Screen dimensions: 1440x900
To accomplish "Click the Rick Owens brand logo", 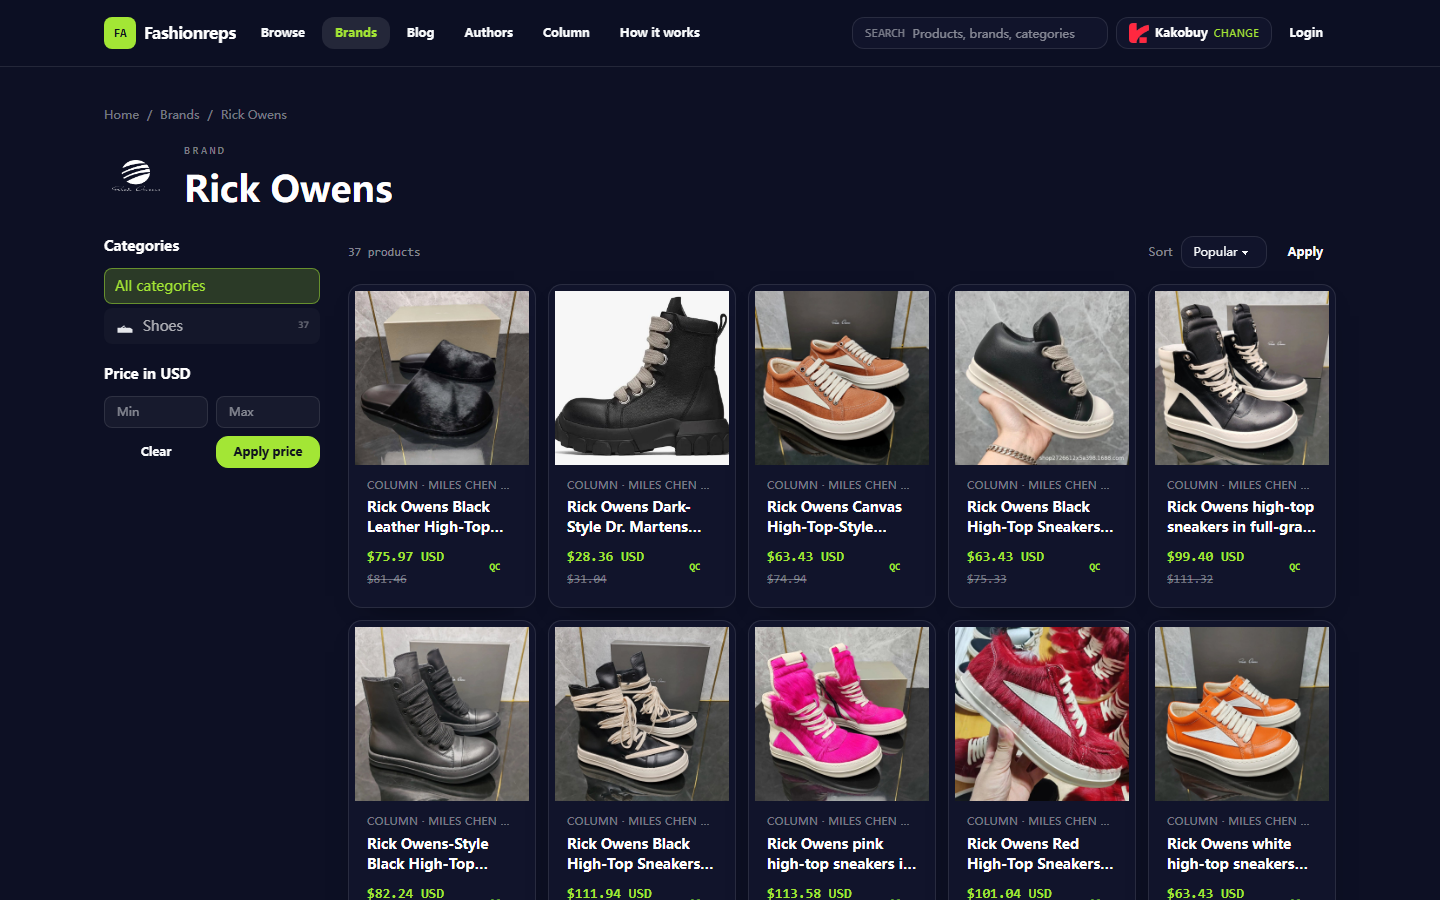I will tap(136, 176).
